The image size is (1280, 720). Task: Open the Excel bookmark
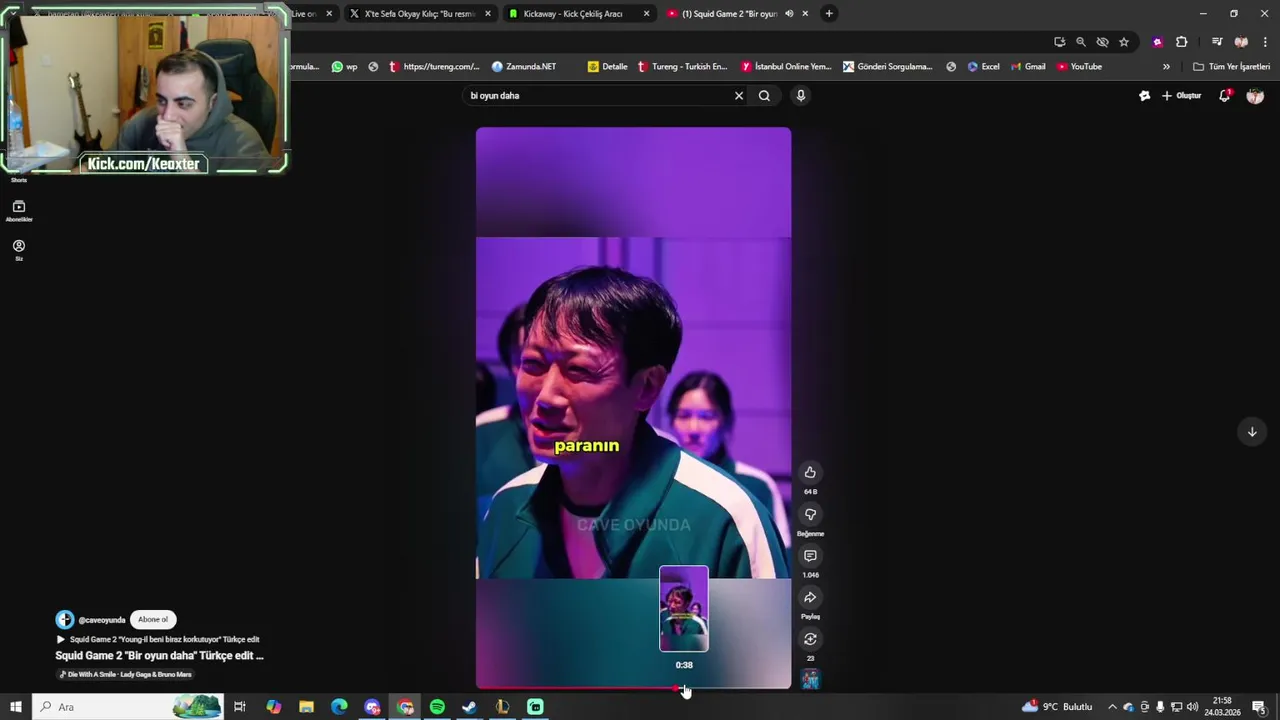(x=984, y=67)
